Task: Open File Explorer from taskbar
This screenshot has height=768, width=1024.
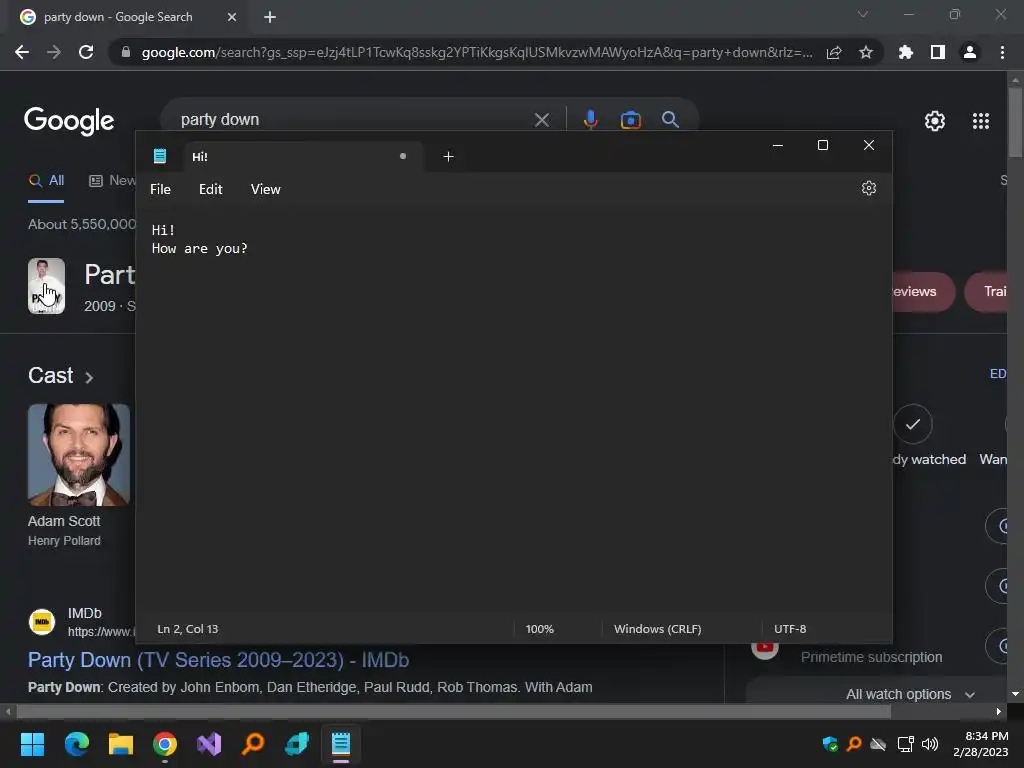Action: click(x=121, y=744)
